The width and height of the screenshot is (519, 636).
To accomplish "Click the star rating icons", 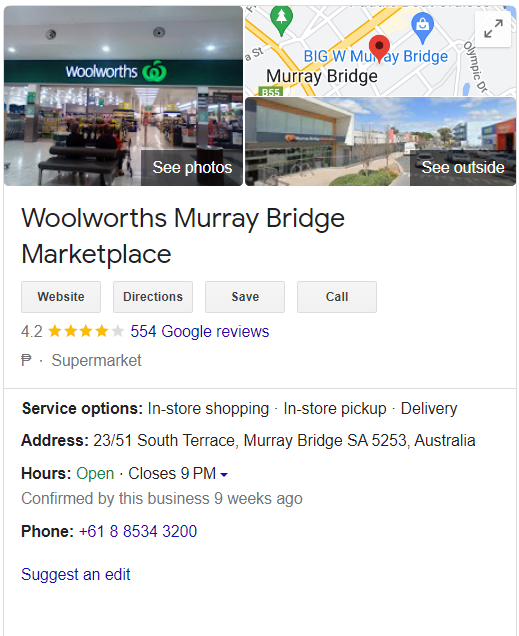I will click(x=86, y=331).
